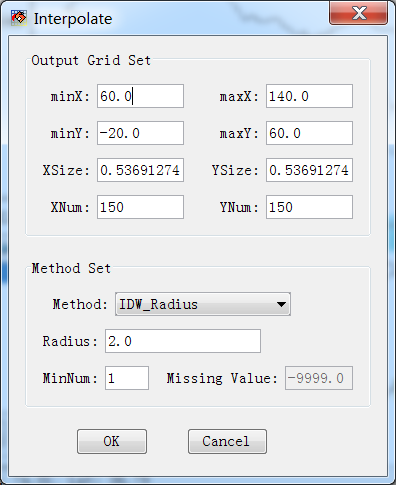Select the MinNum input box
Screen dimensions: 396x485
pyautogui.click(x=127, y=378)
